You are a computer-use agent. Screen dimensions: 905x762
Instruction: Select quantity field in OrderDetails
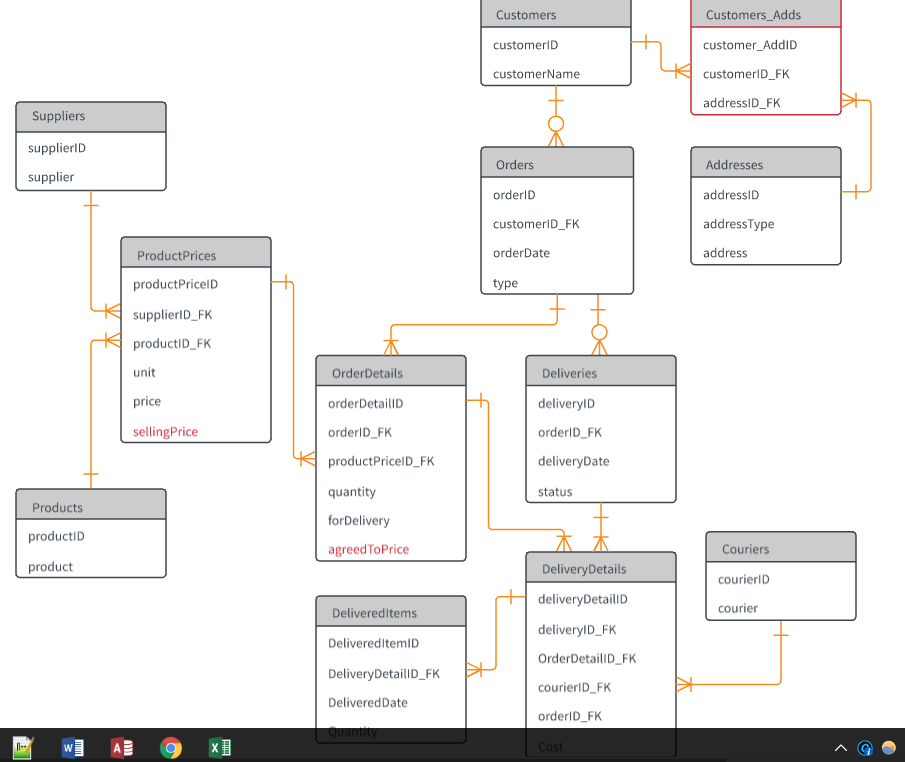tap(351, 492)
